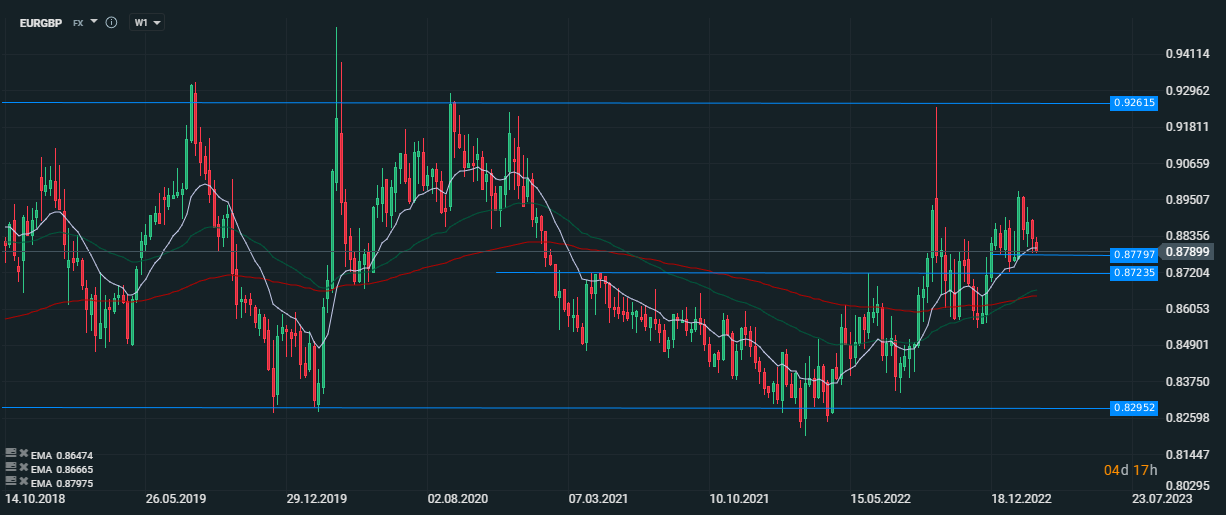The width and height of the screenshot is (1226, 515).
Task: Click the 0.89507 price axis value
Action: [x=1188, y=199]
